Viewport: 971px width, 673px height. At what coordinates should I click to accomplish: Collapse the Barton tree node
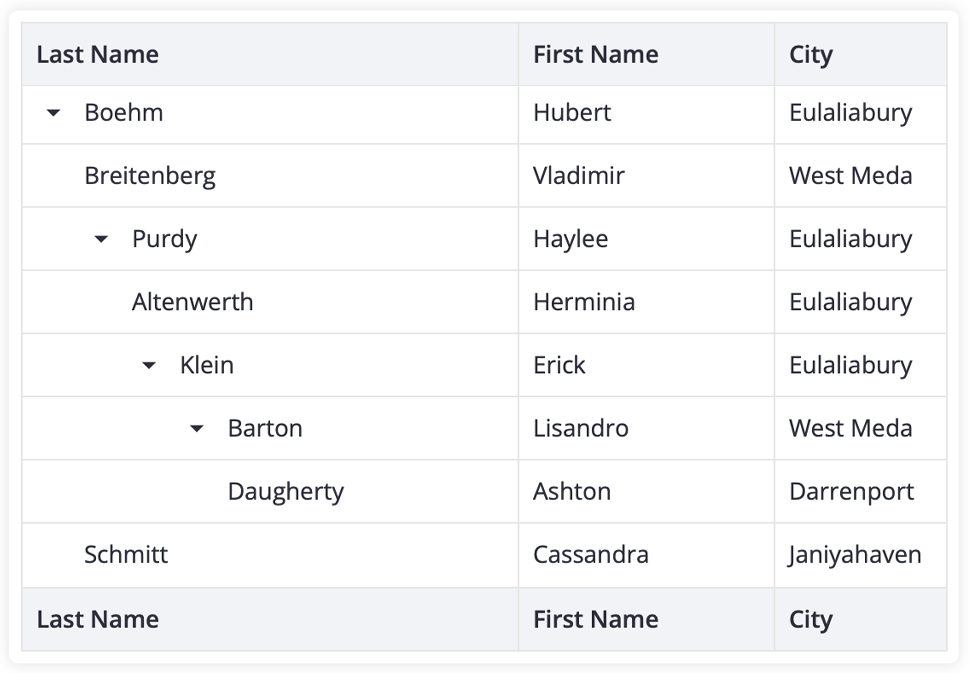pyautogui.click(x=197, y=428)
